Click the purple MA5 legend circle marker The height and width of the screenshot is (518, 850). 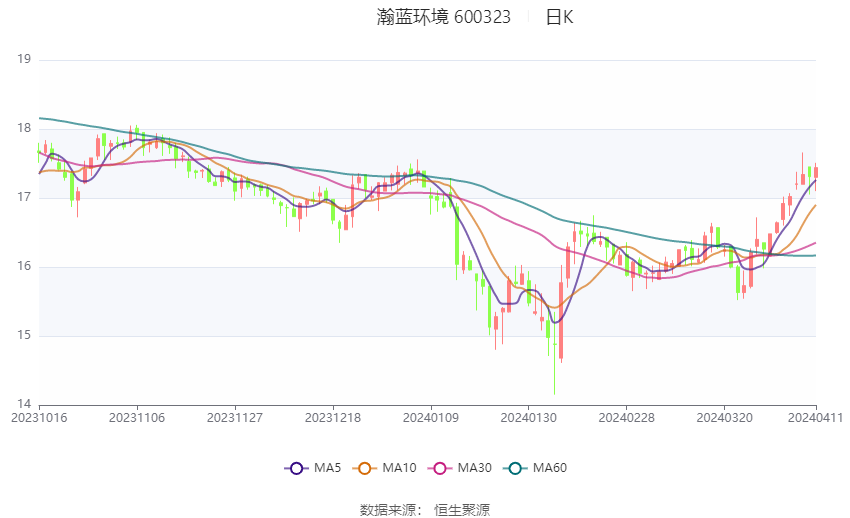296,467
